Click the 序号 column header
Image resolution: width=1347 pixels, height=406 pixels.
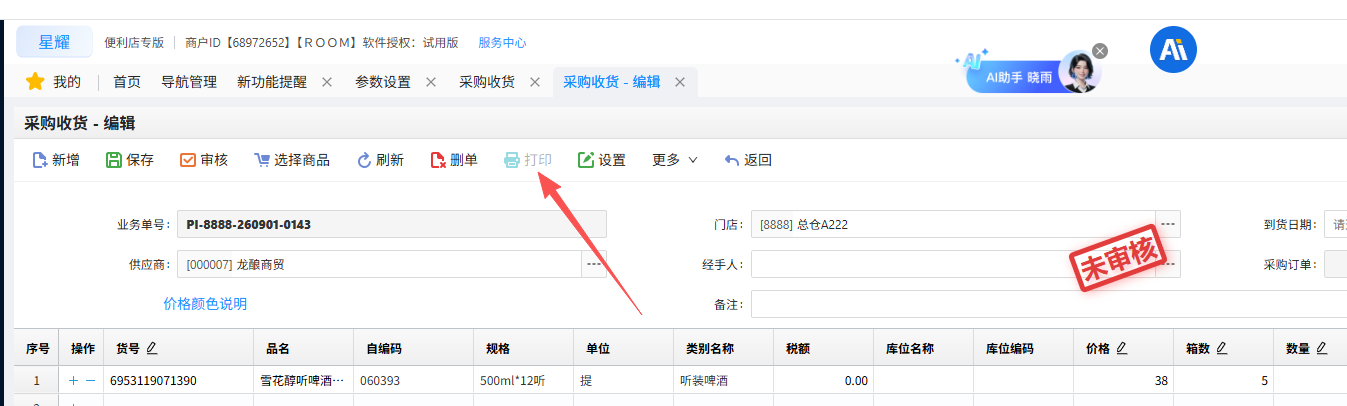tap(37, 348)
